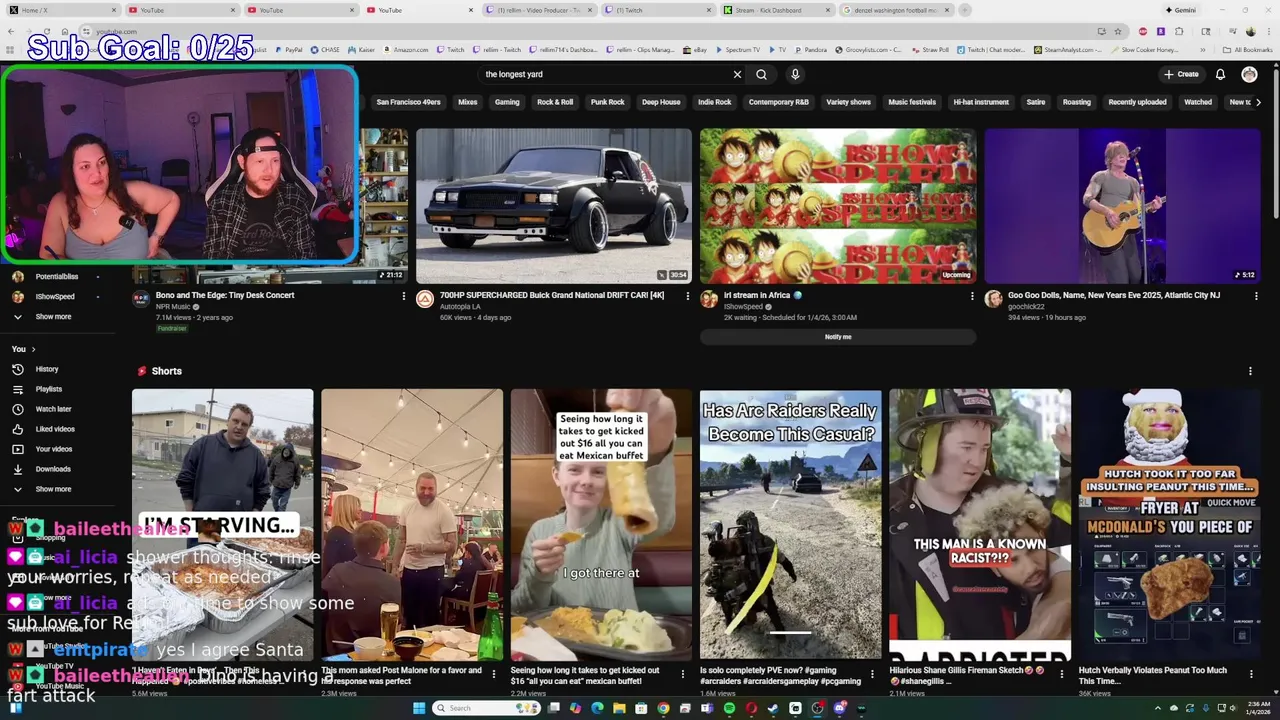Screen dimensions: 1280x720
Task: Switch to the Twitch browser tab
Action: [660, 10]
